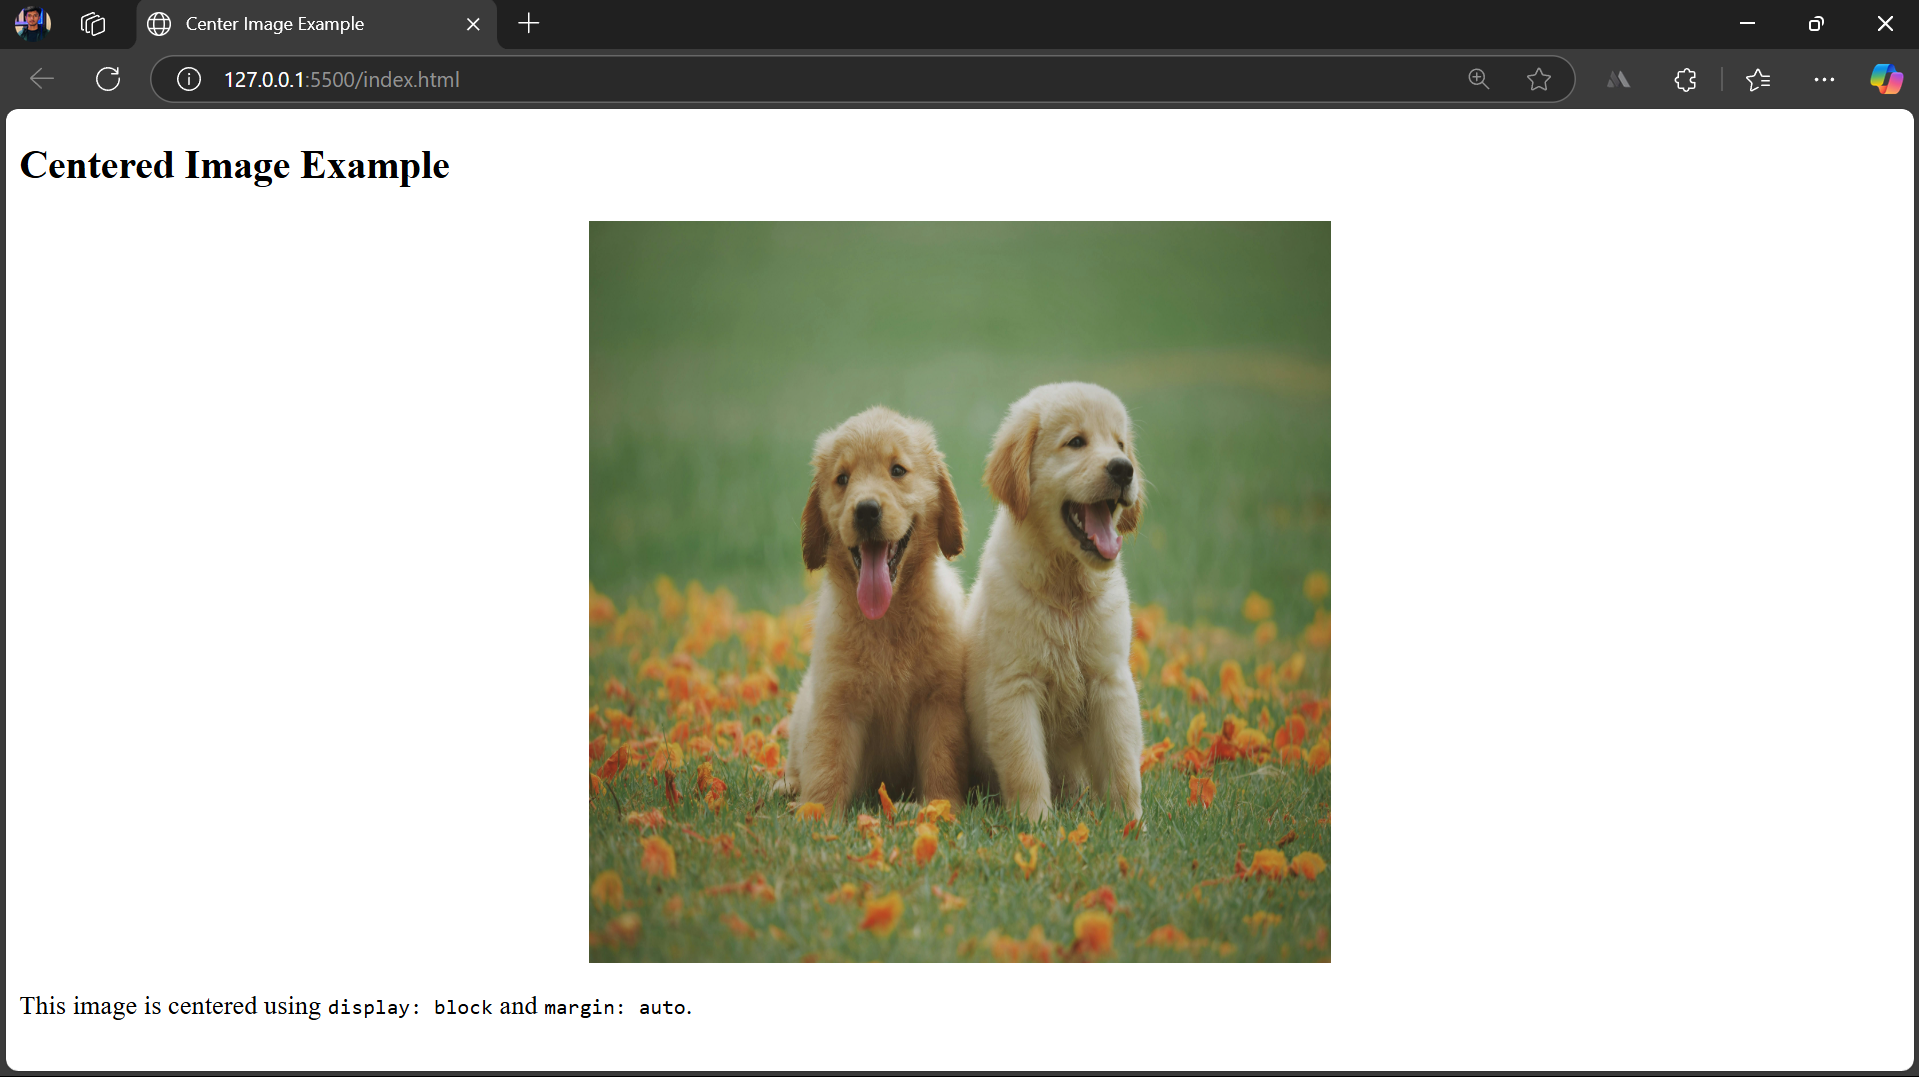
Task: Open the Favorites list icon
Action: tap(1758, 79)
